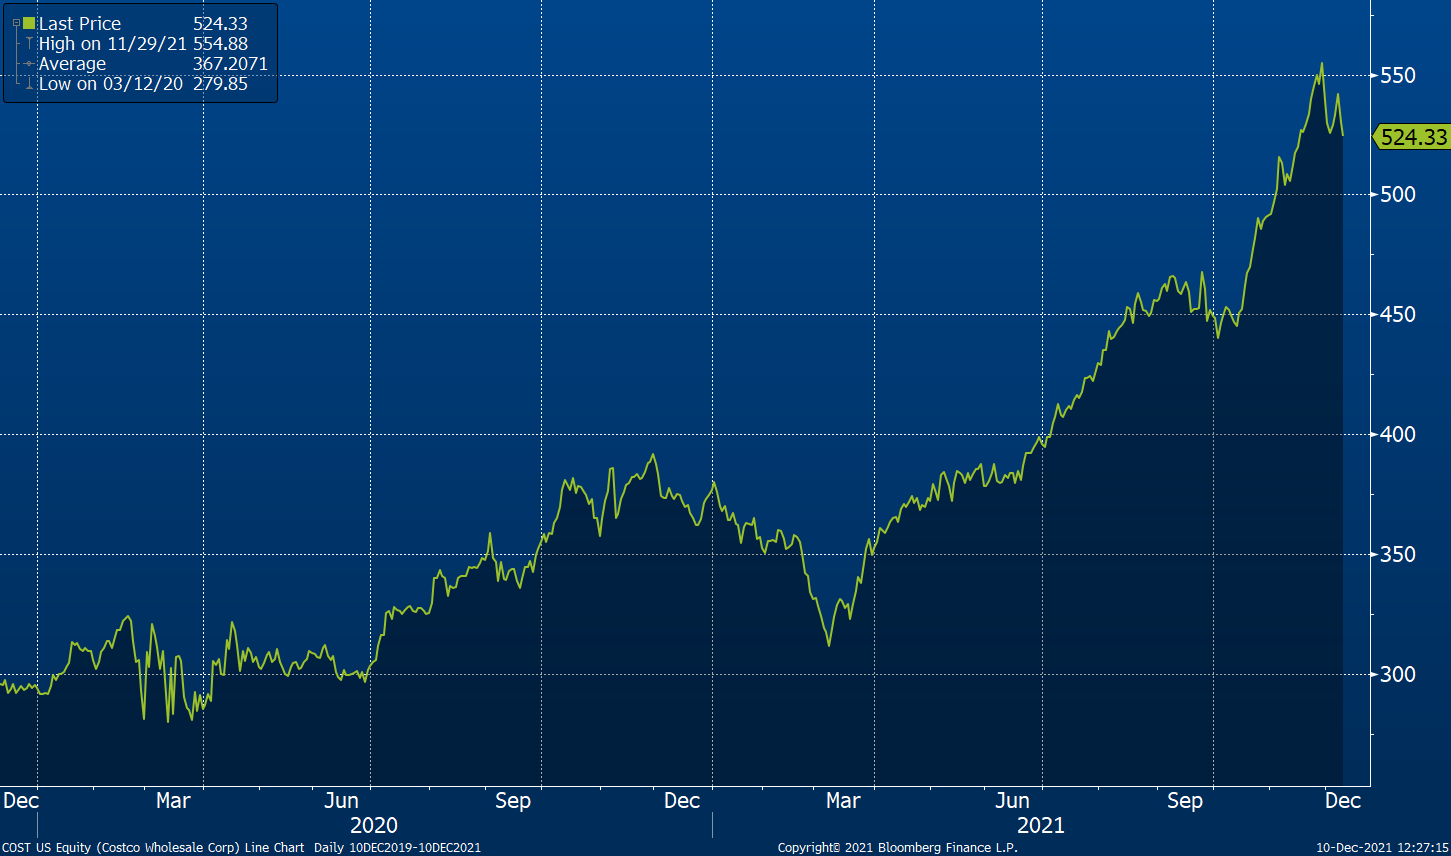Click the Mar label in 2021 section
The width and height of the screenshot is (1451, 856).
(843, 801)
